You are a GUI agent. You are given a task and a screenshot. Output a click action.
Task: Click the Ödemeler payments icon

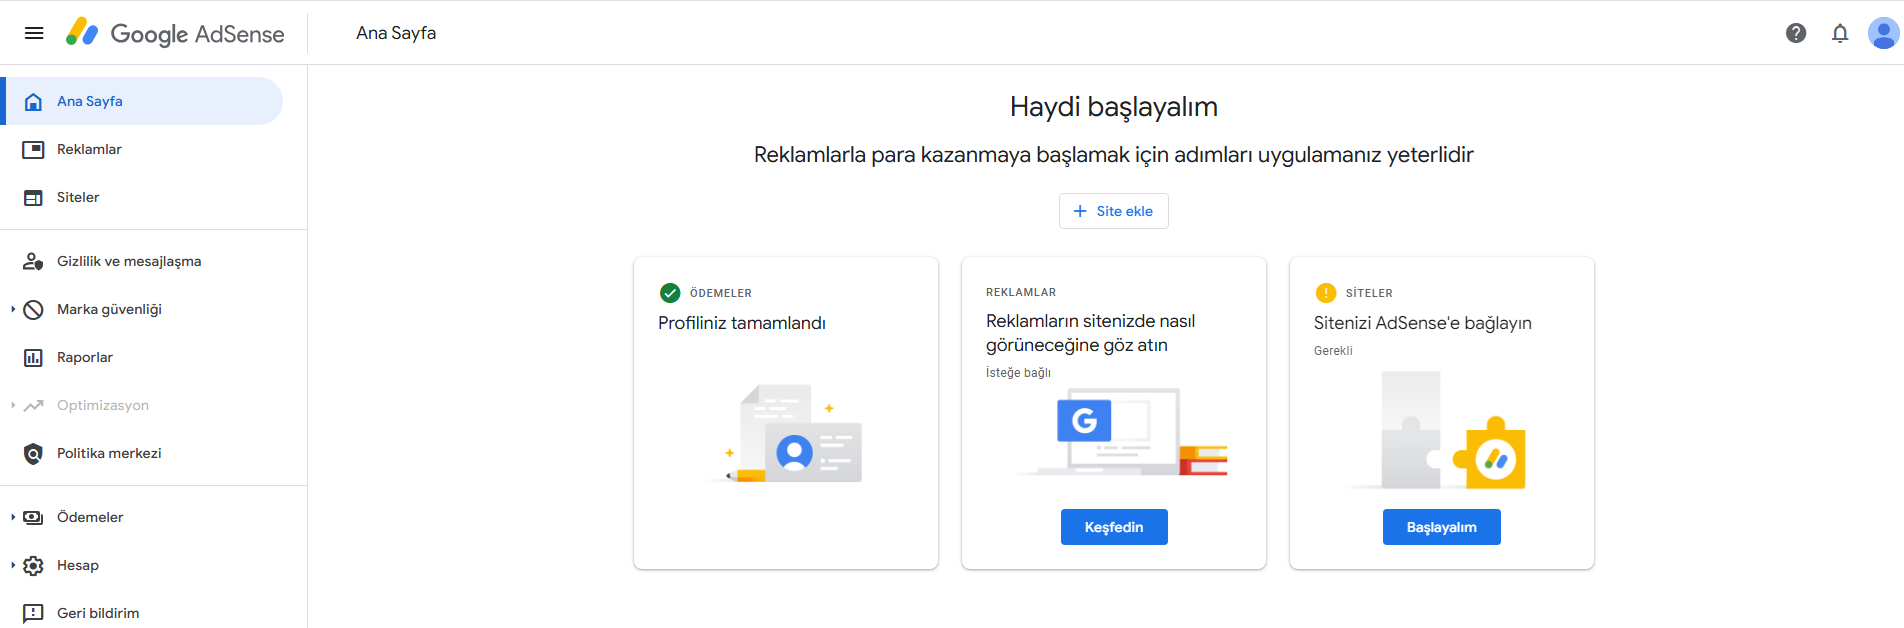coord(33,517)
